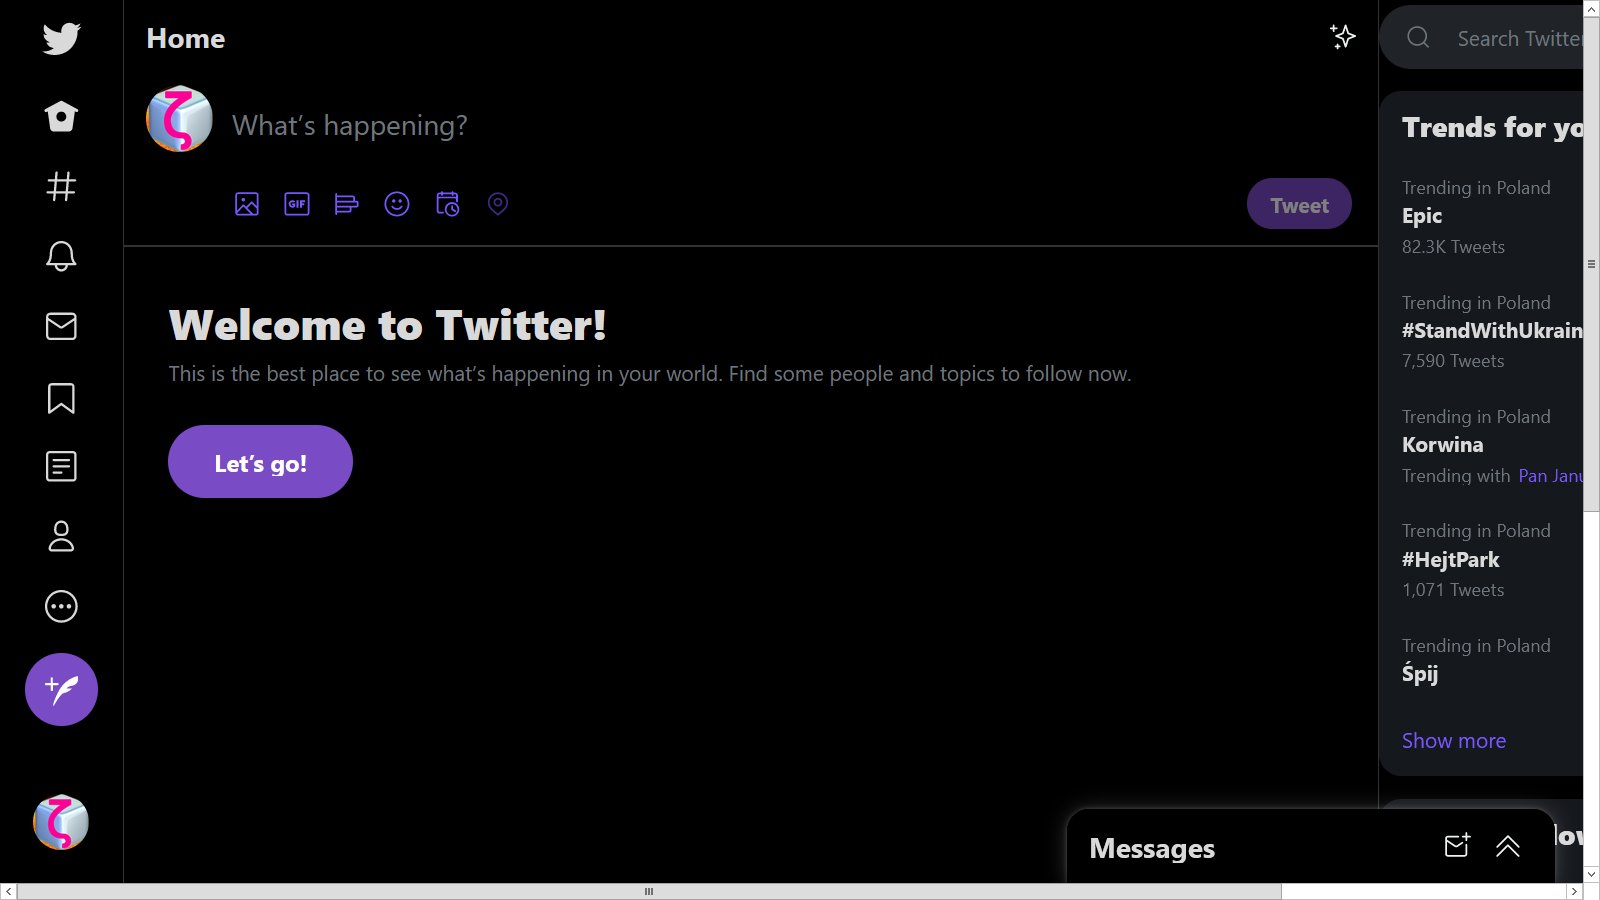This screenshot has width=1600, height=900.
Task: Toggle top tweets with sparkle icon
Action: tap(1342, 38)
